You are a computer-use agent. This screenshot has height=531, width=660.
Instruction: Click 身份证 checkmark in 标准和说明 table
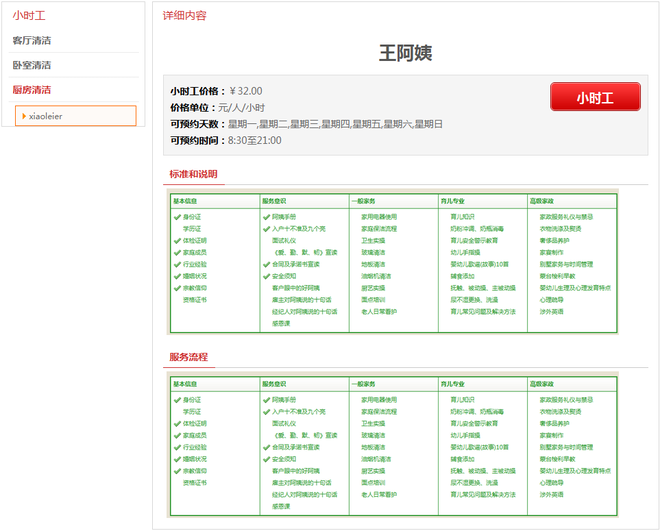pyautogui.click(x=177, y=216)
